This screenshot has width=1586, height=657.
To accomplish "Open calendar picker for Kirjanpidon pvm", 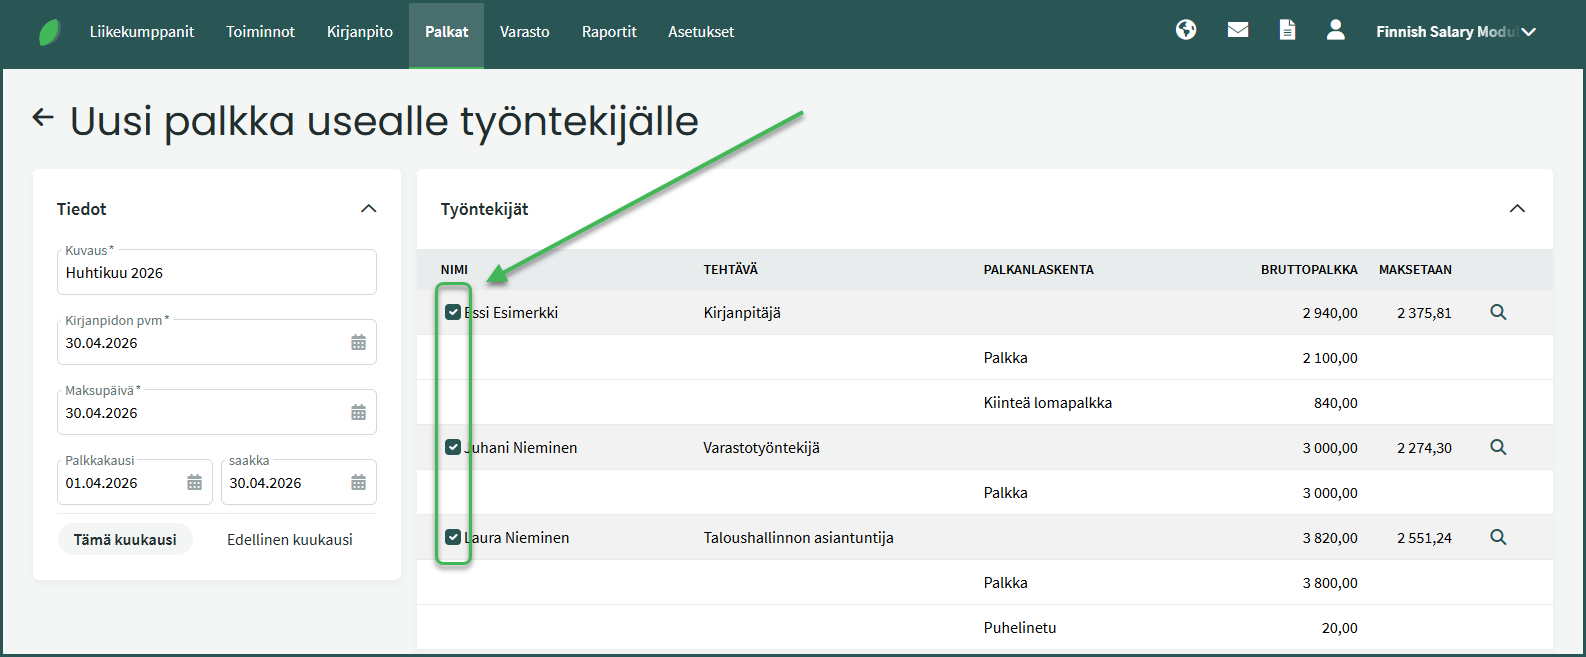I will coord(358,343).
